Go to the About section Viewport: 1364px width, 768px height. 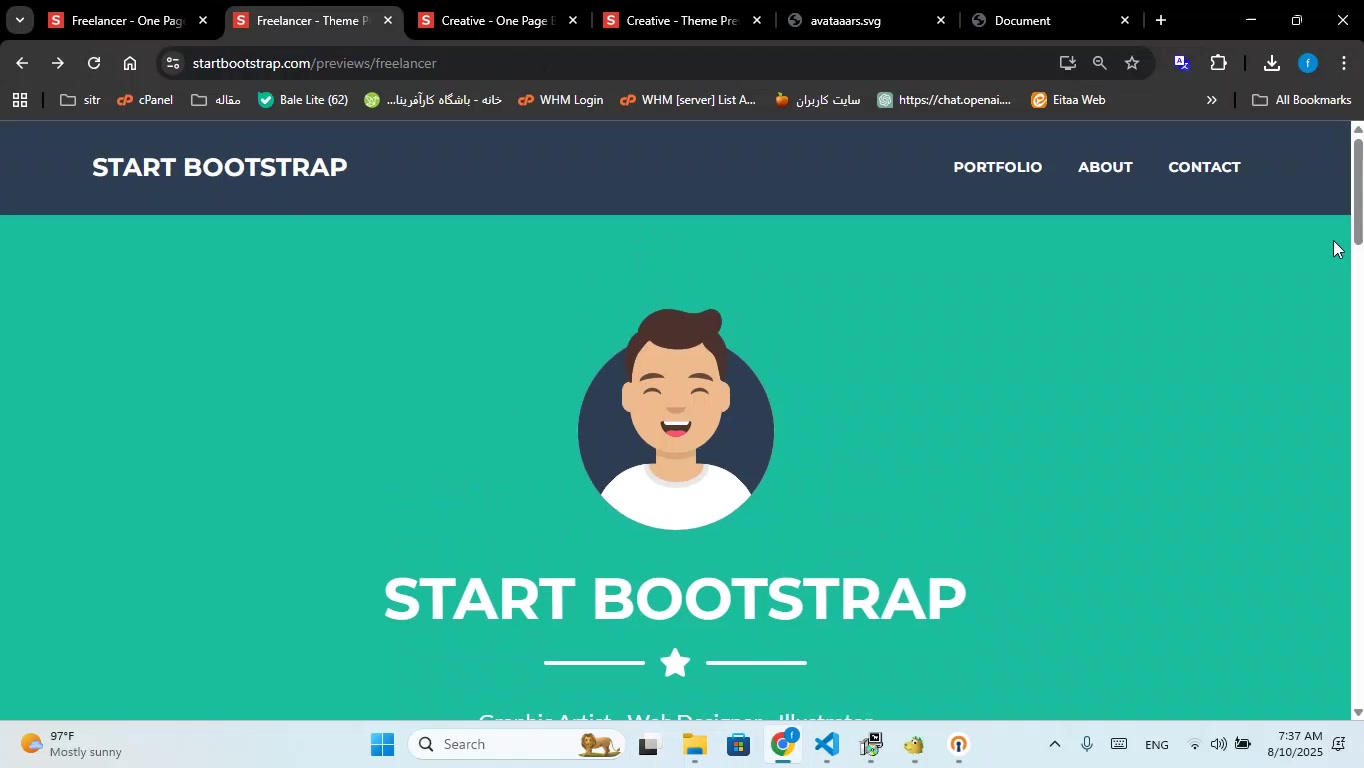click(1105, 167)
